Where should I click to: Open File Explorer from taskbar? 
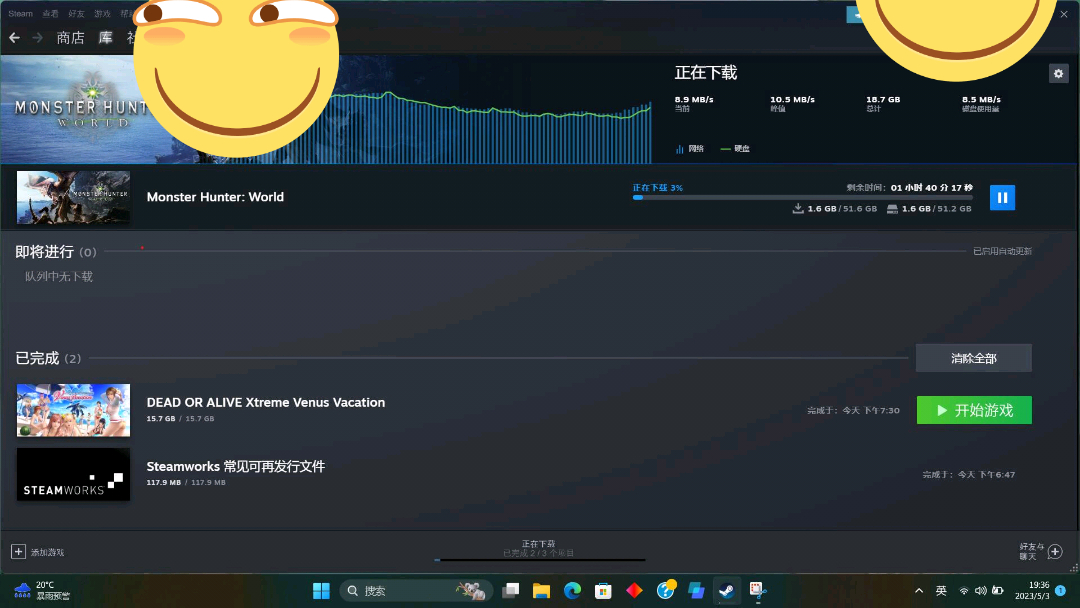click(x=541, y=591)
